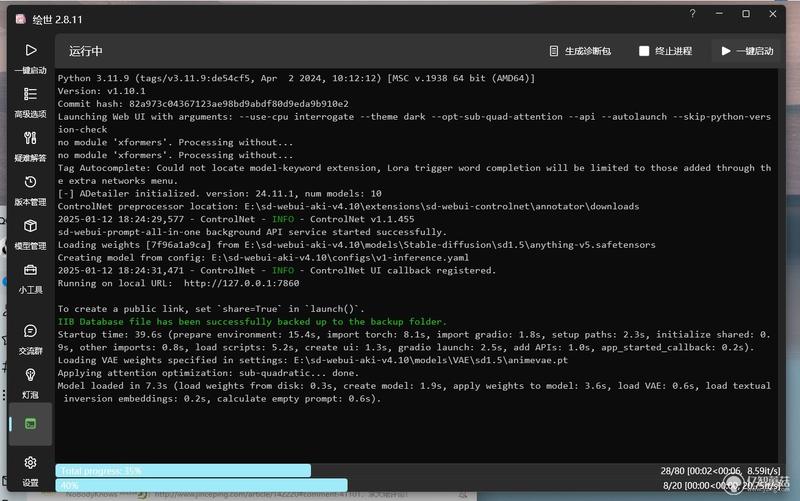Click the help question mark icon
Screen dimensions: 800x501
tap(692, 14)
